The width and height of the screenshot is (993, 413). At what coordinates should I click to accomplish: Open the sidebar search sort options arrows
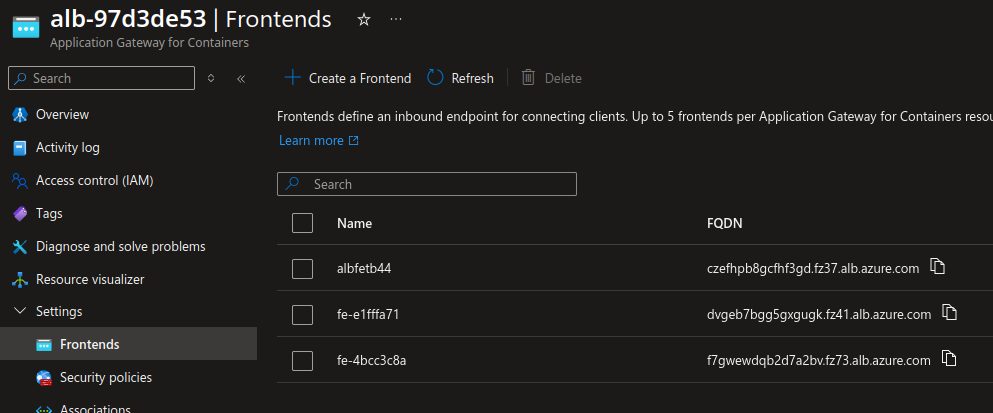tap(211, 78)
